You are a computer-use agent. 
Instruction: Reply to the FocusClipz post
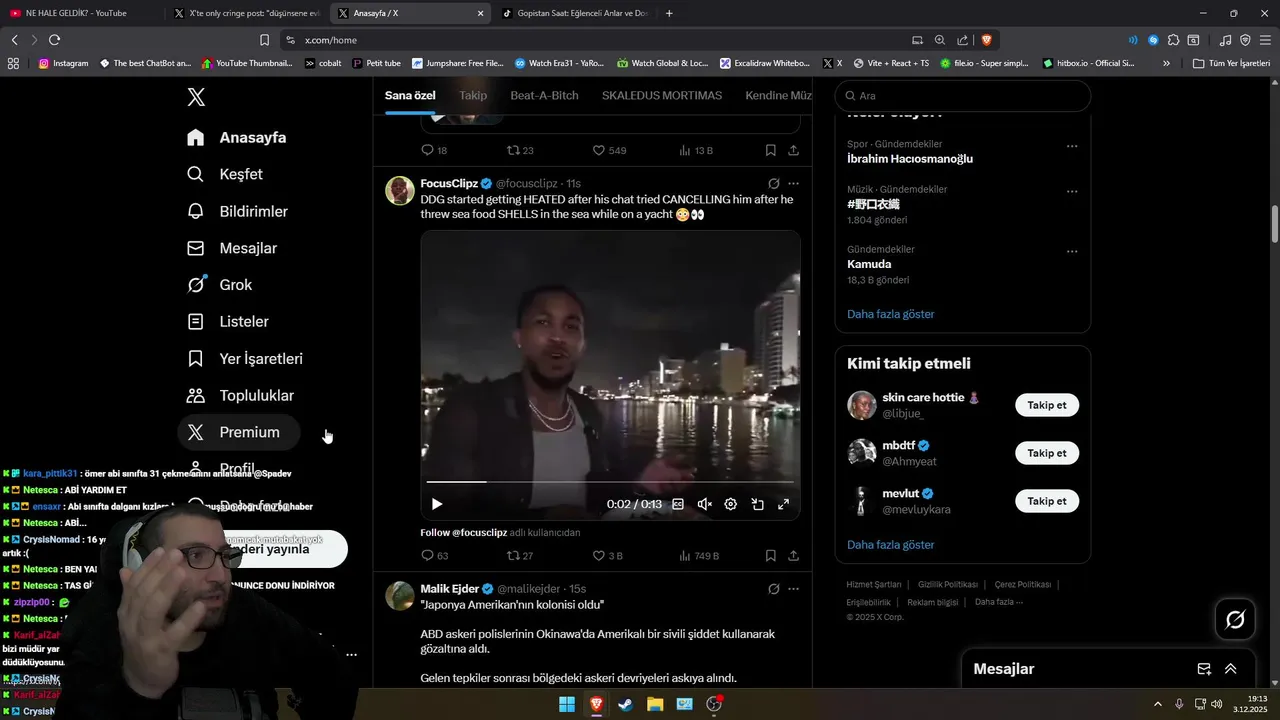click(x=435, y=555)
